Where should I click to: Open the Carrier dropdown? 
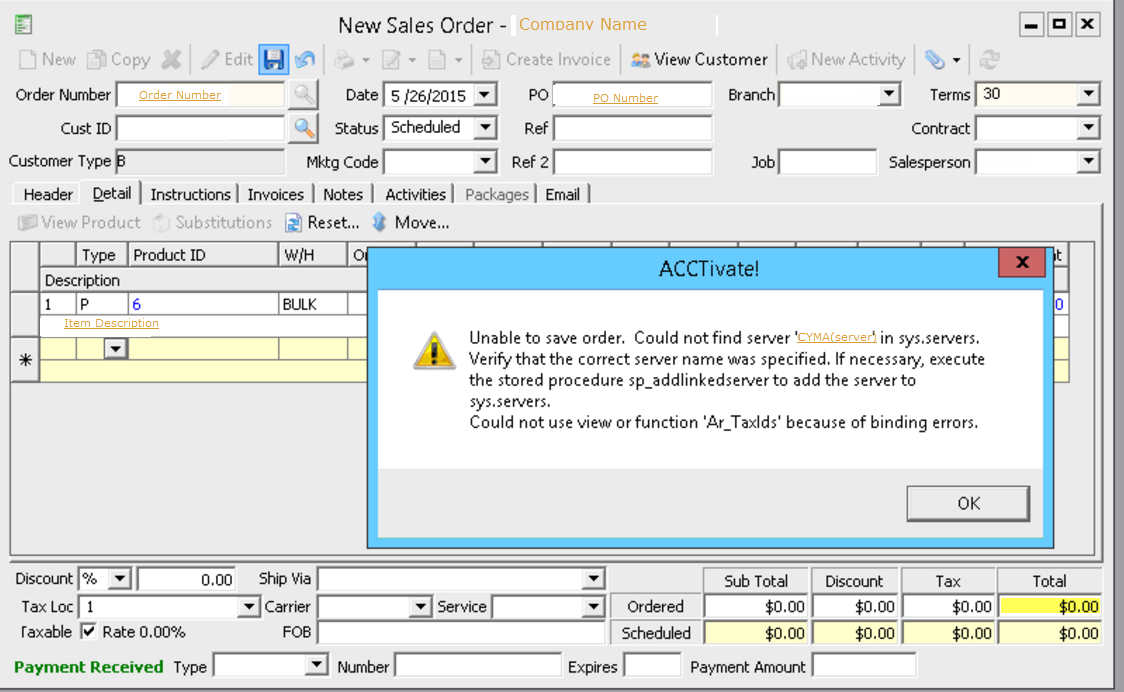coord(420,607)
